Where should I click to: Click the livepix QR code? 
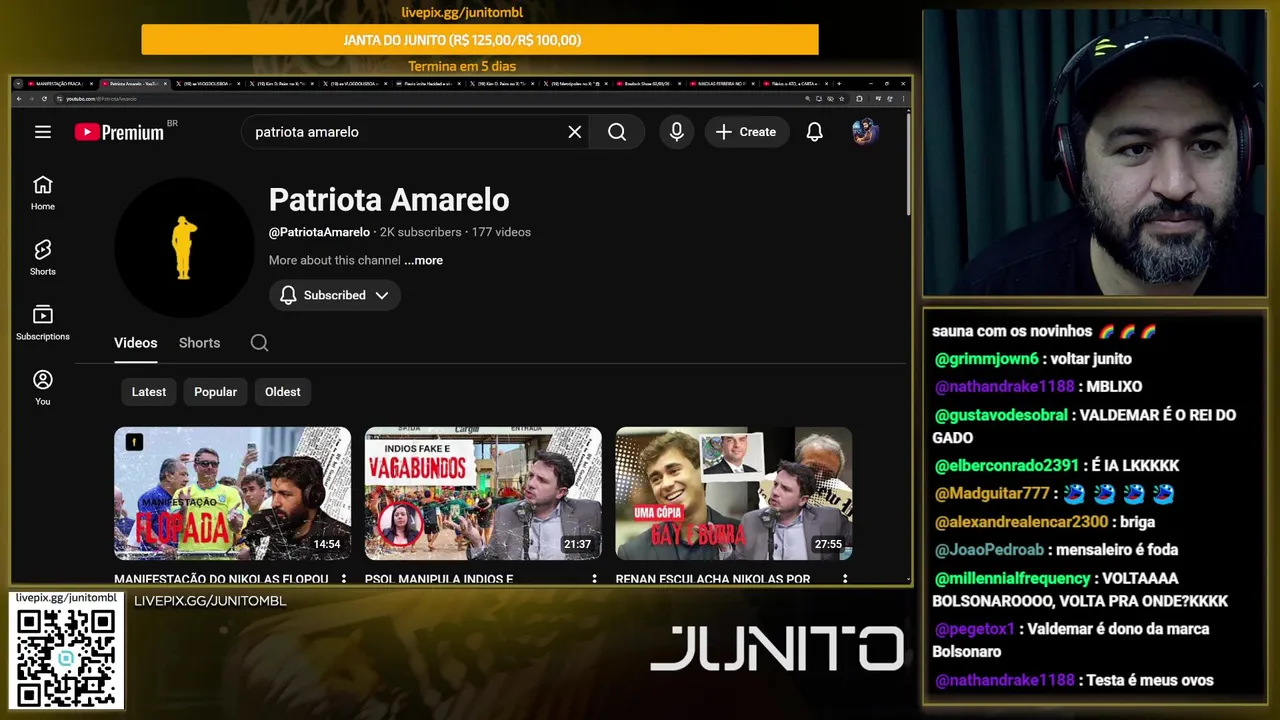(x=66, y=658)
